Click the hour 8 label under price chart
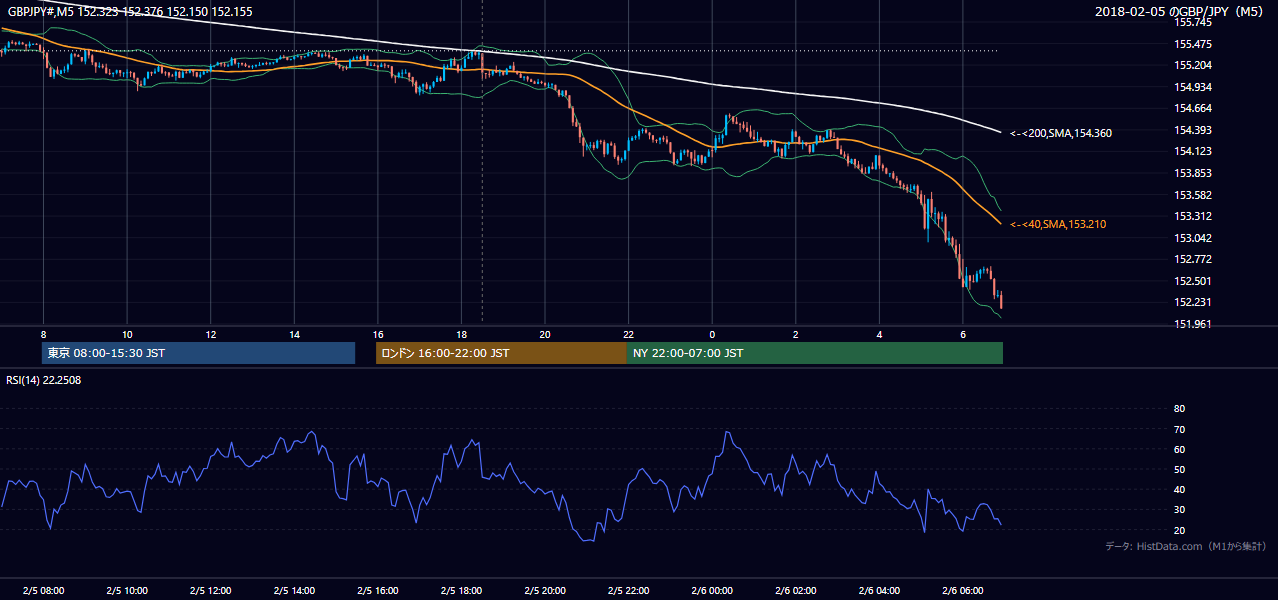 (x=43, y=334)
